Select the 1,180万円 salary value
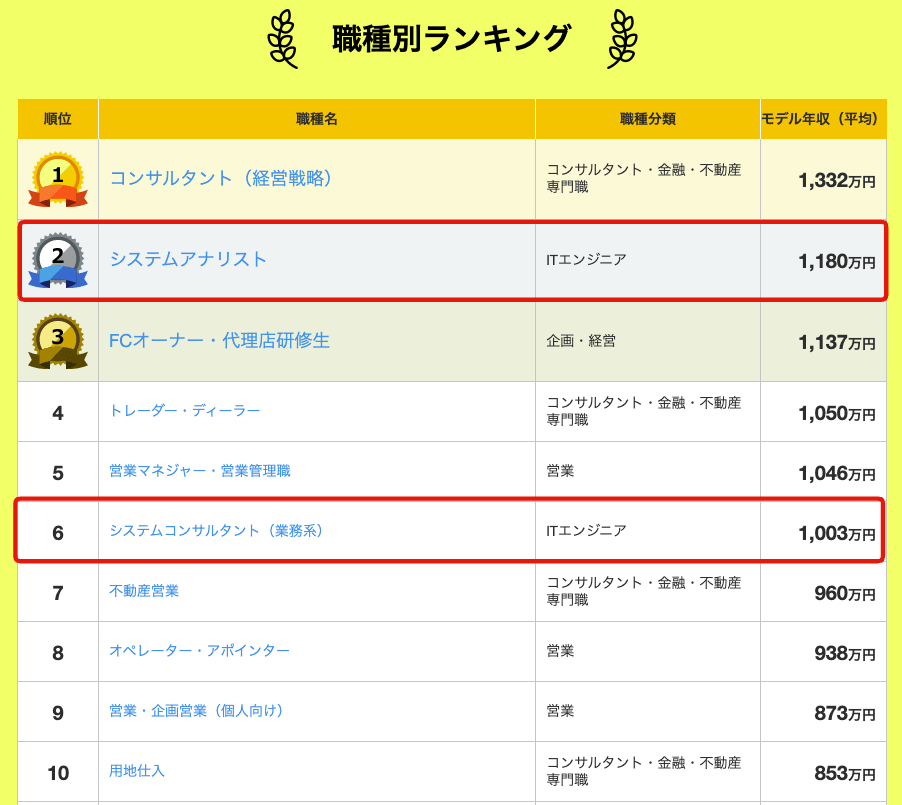Screen dimensions: 902x805 (837, 262)
